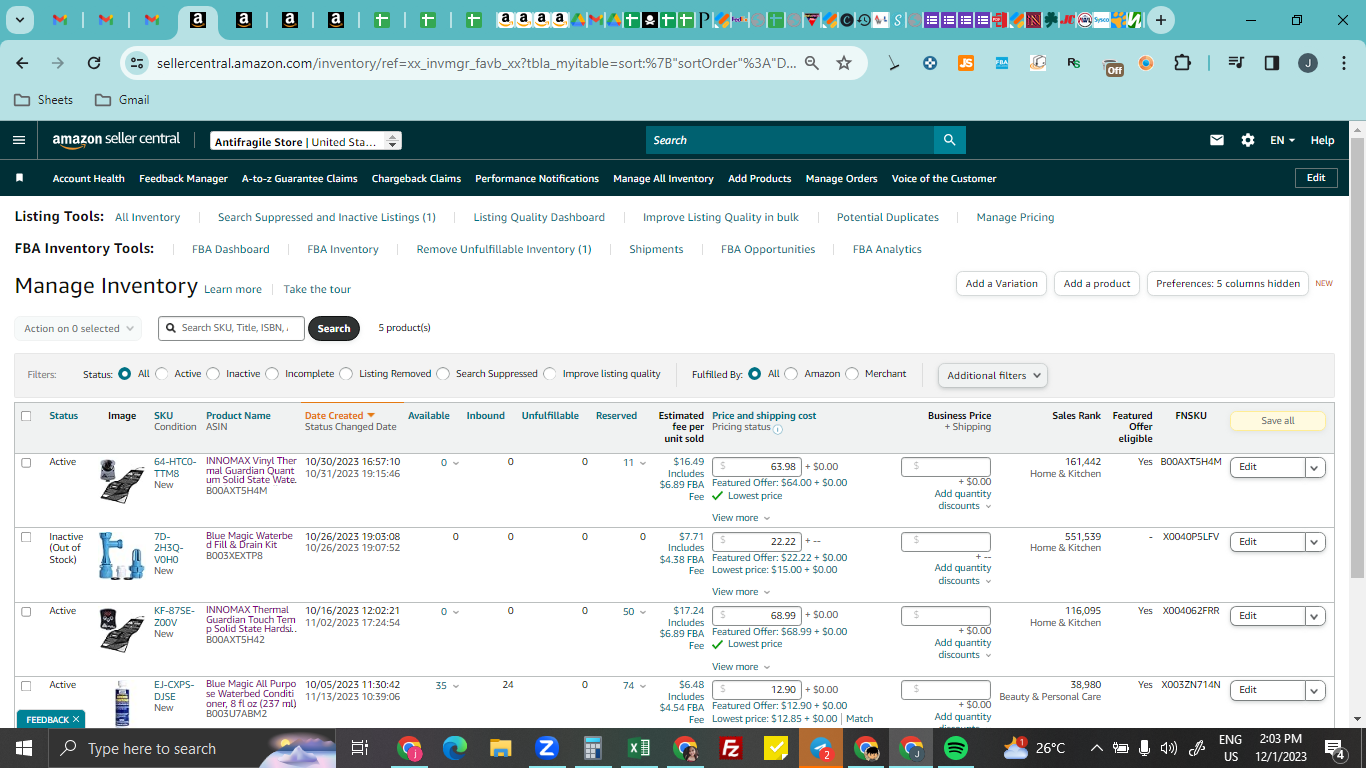Open the Chrome tab search dropdown
1366x768 pixels.
click(x=20, y=20)
